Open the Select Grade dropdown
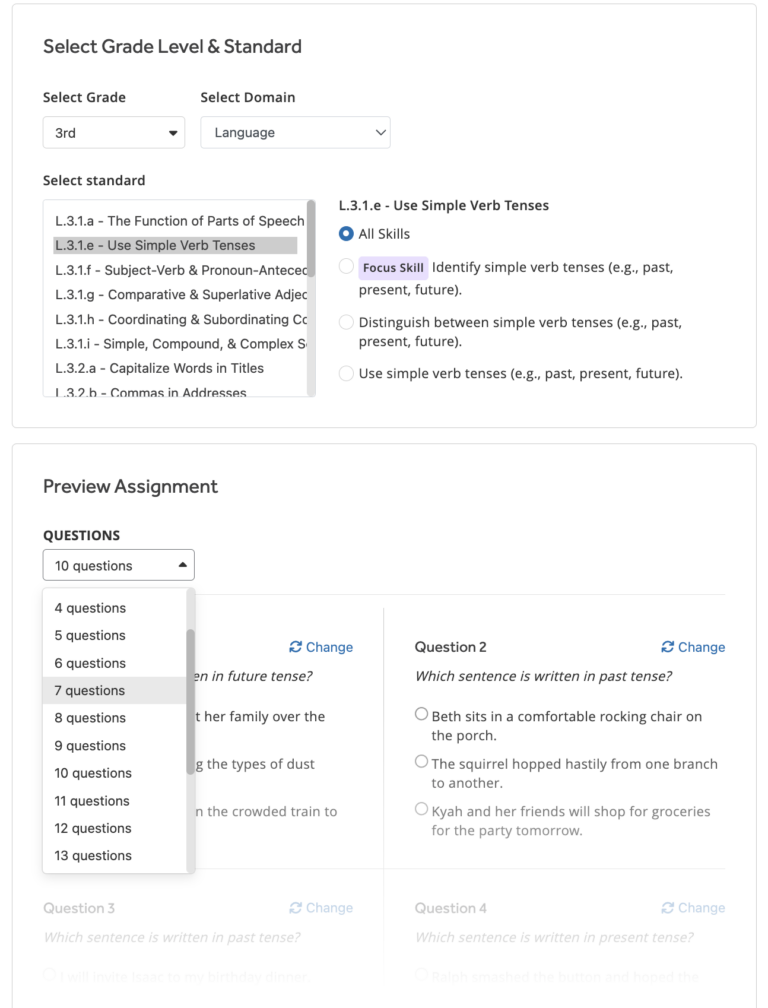Viewport: 768px width, 1008px height. [113, 131]
